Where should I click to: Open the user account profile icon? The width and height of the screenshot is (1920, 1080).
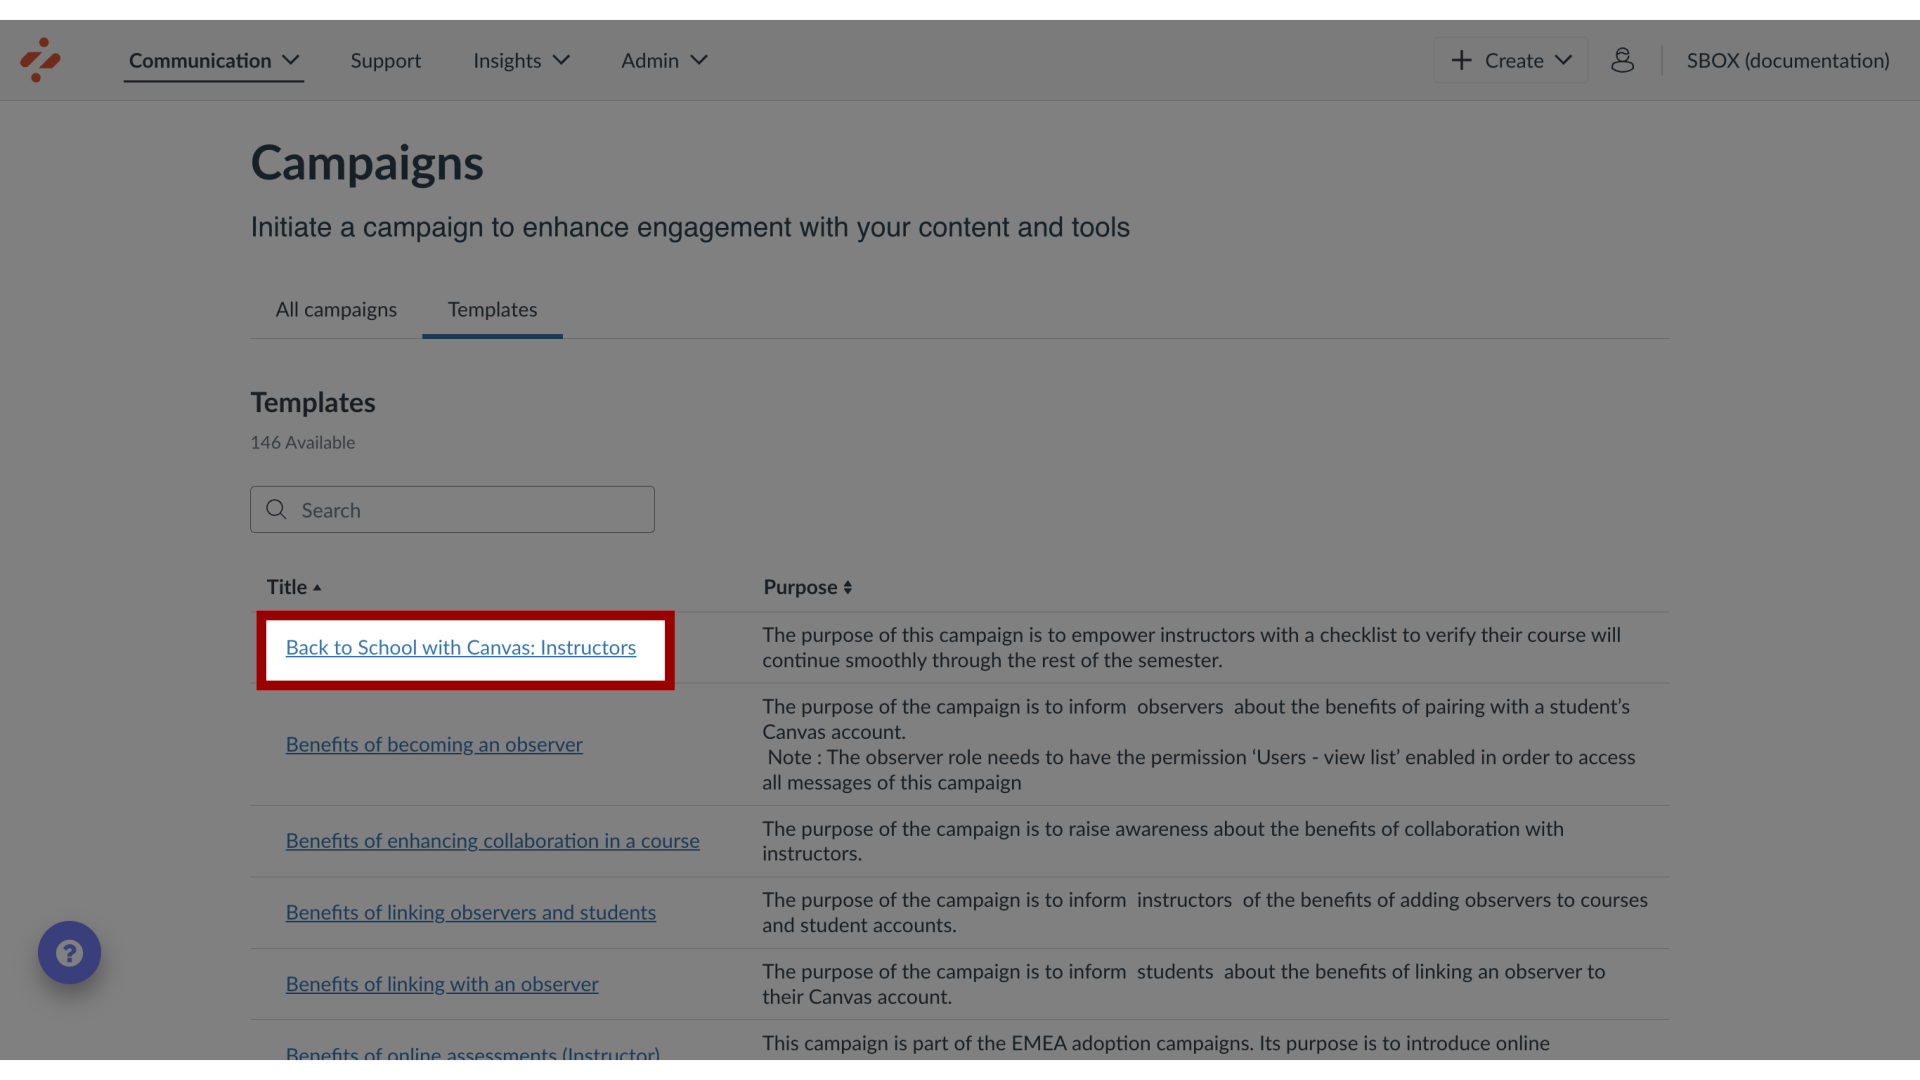[x=1623, y=58]
